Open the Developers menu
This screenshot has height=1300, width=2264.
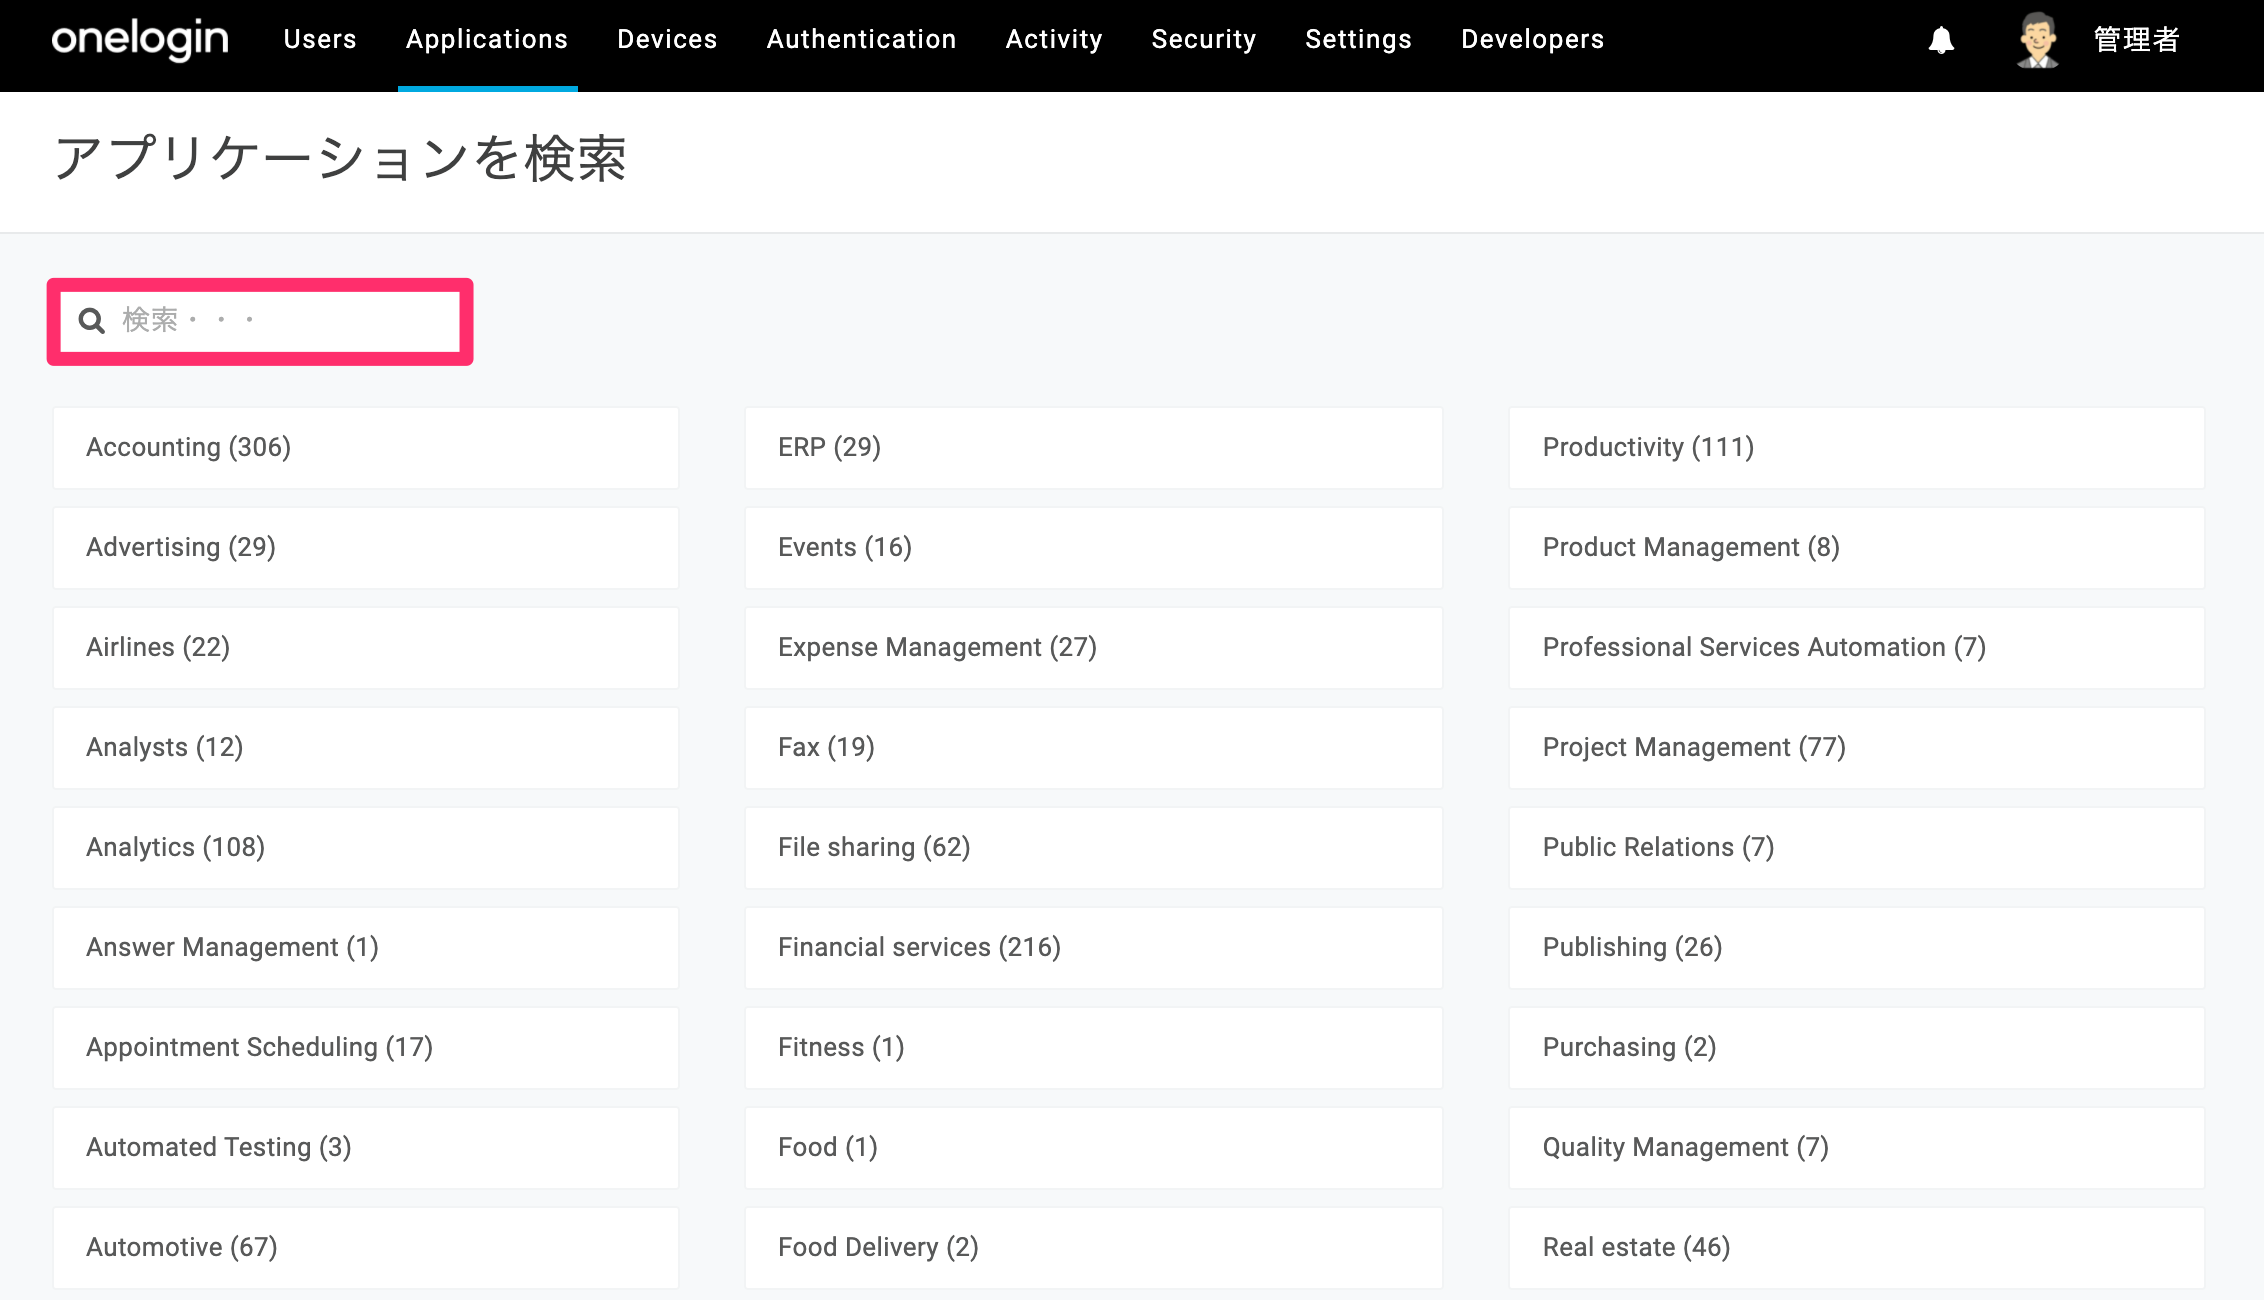pyautogui.click(x=1532, y=39)
